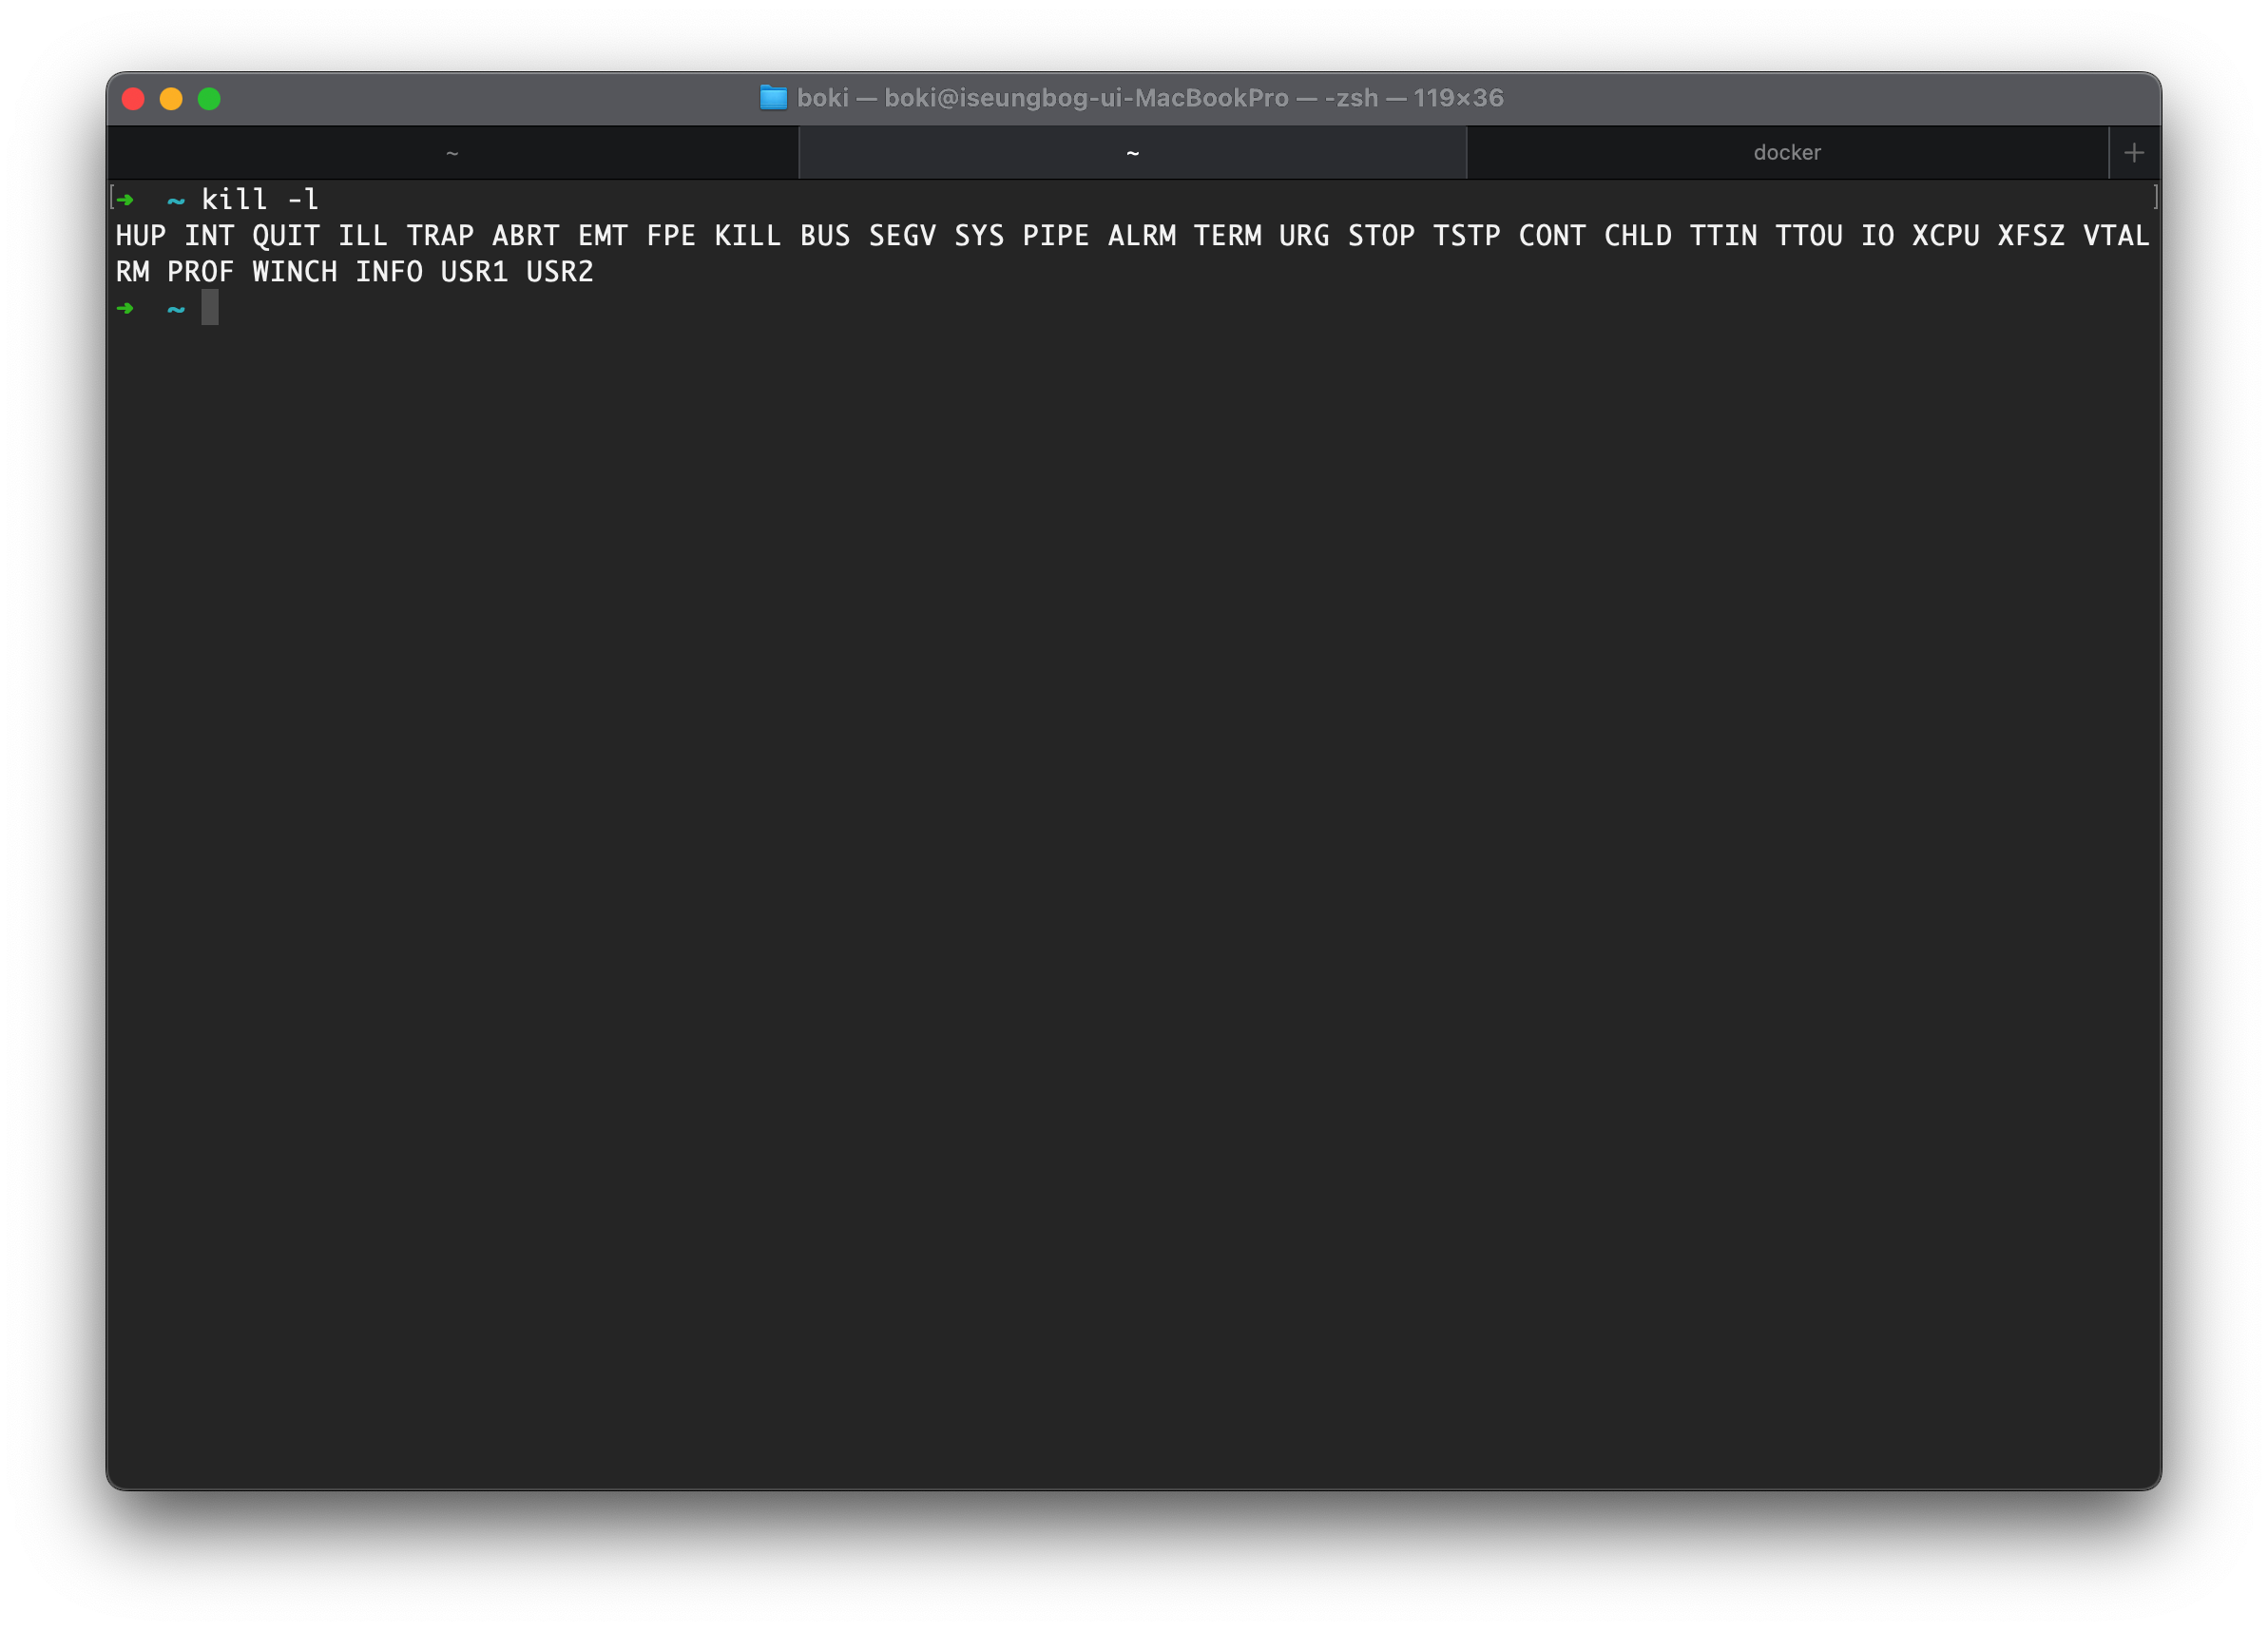This screenshot has height=1631, width=2268.
Task: Click the window title text boki@iseungbog-ui-MacBookPro
Action: pos(1086,98)
